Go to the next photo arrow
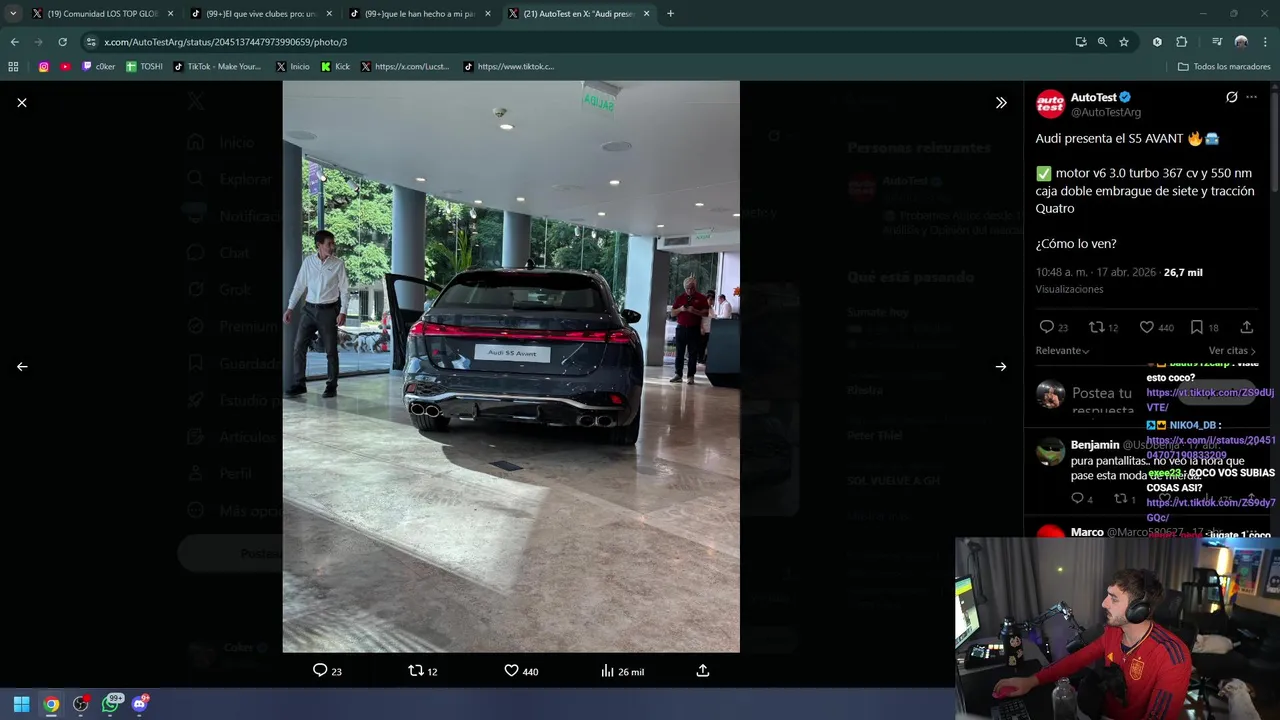 click(1001, 367)
